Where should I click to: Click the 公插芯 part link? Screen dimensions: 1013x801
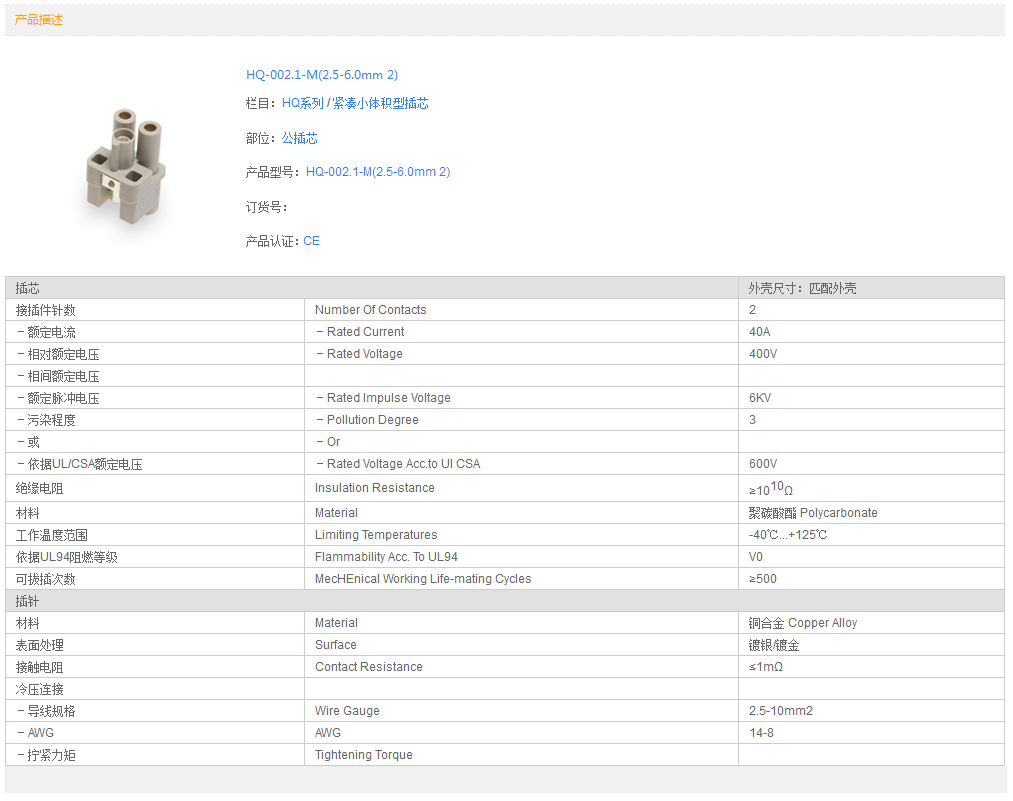click(x=299, y=138)
